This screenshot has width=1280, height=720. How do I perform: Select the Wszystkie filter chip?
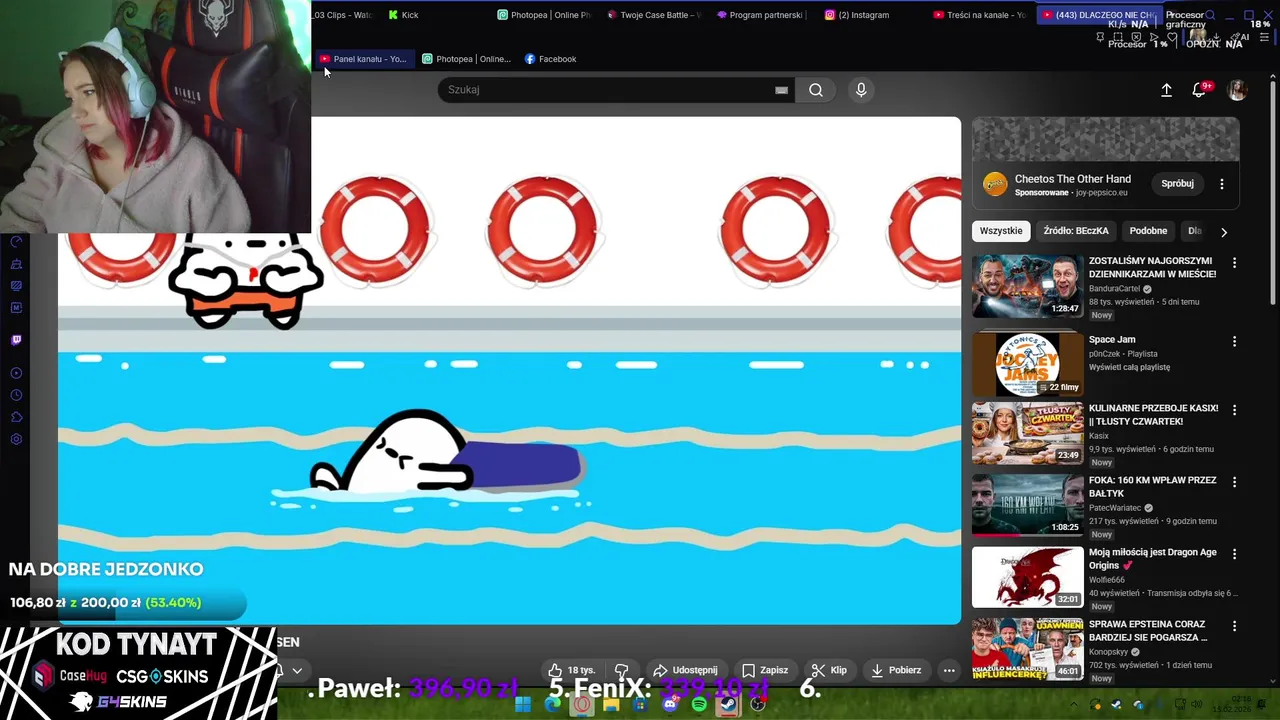[1001, 231]
